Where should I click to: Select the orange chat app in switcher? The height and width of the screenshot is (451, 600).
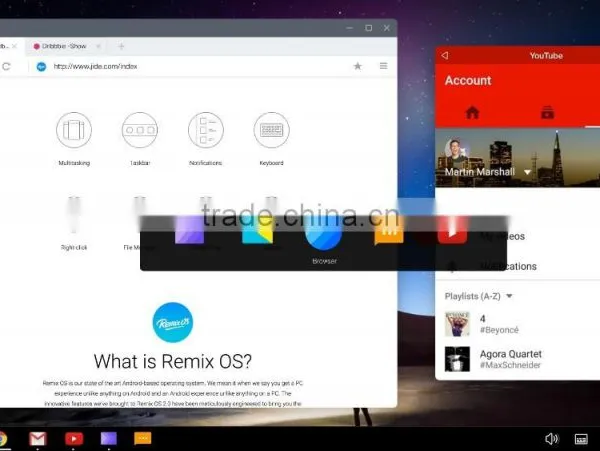pyautogui.click(x=389, y=232)
